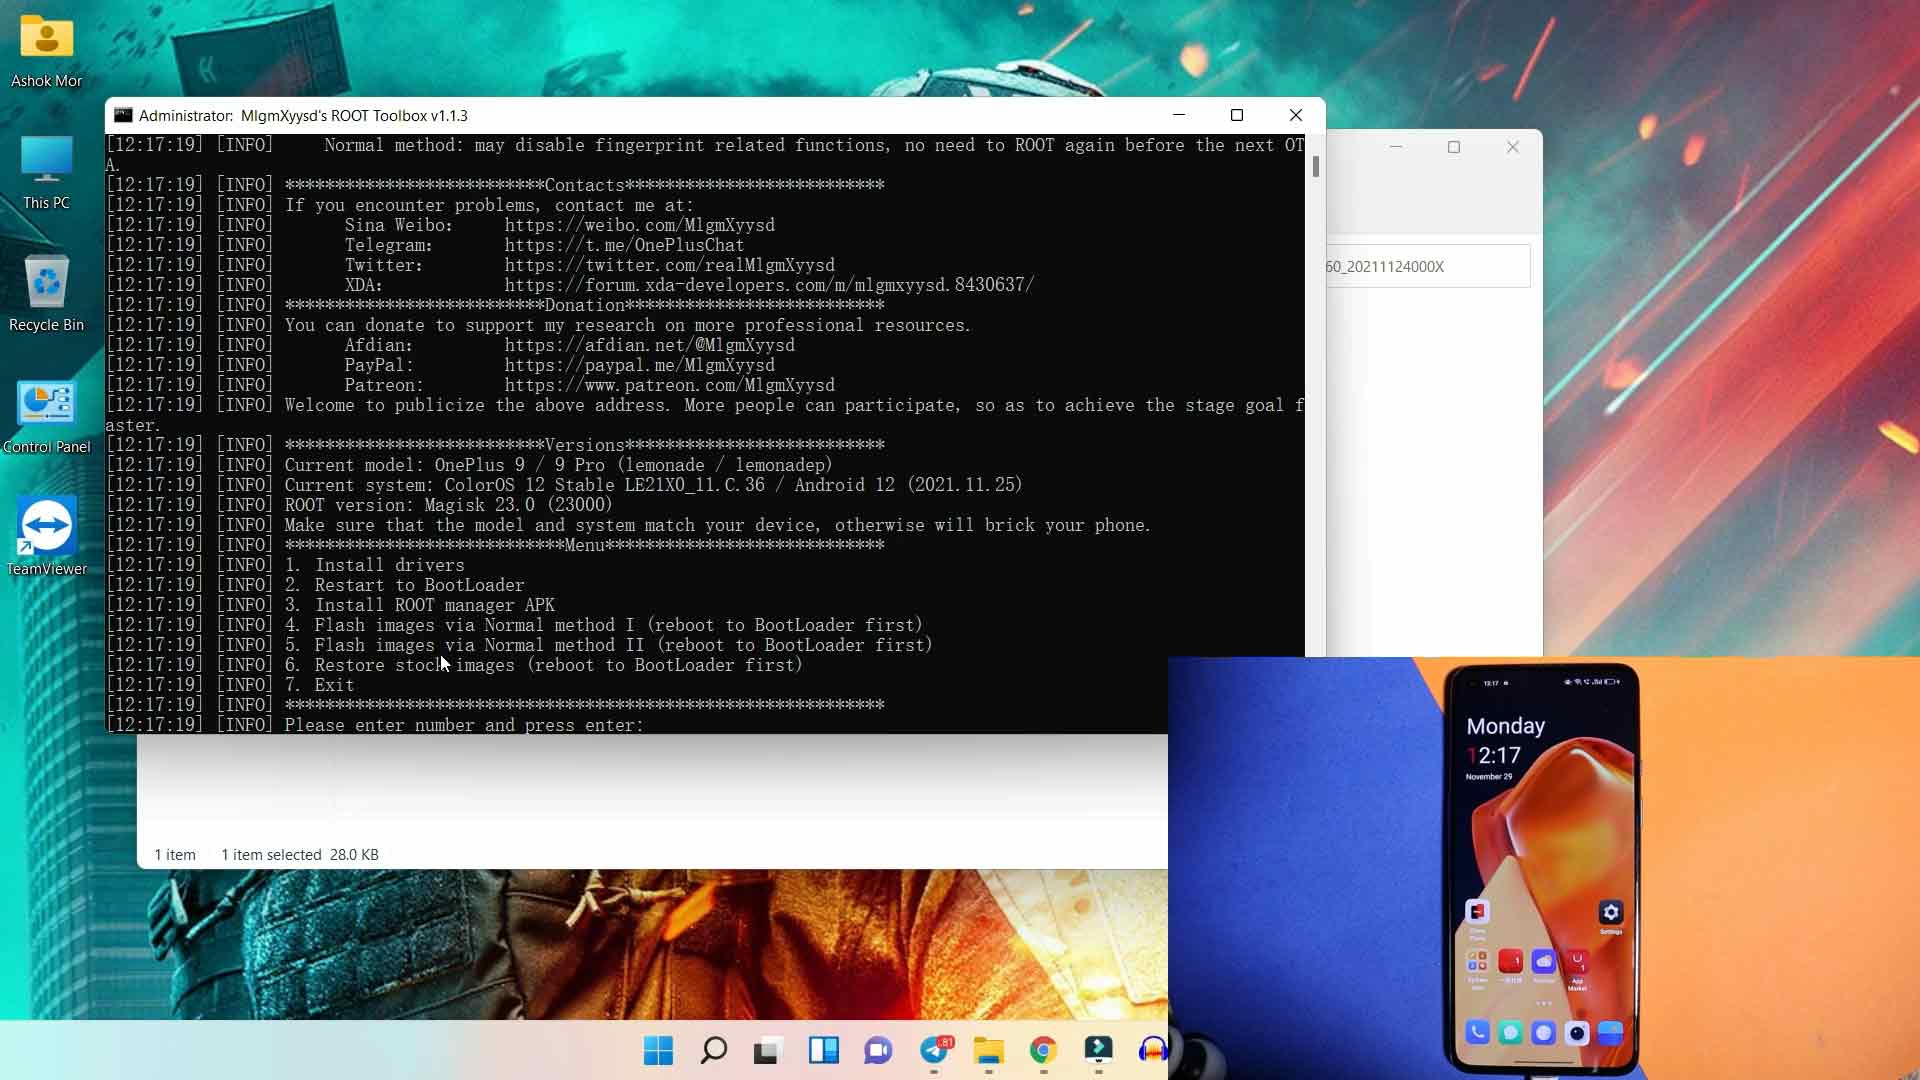Close the background Explorer window
This screenshot has width=1920, height=1080.
pos(1513,147)
